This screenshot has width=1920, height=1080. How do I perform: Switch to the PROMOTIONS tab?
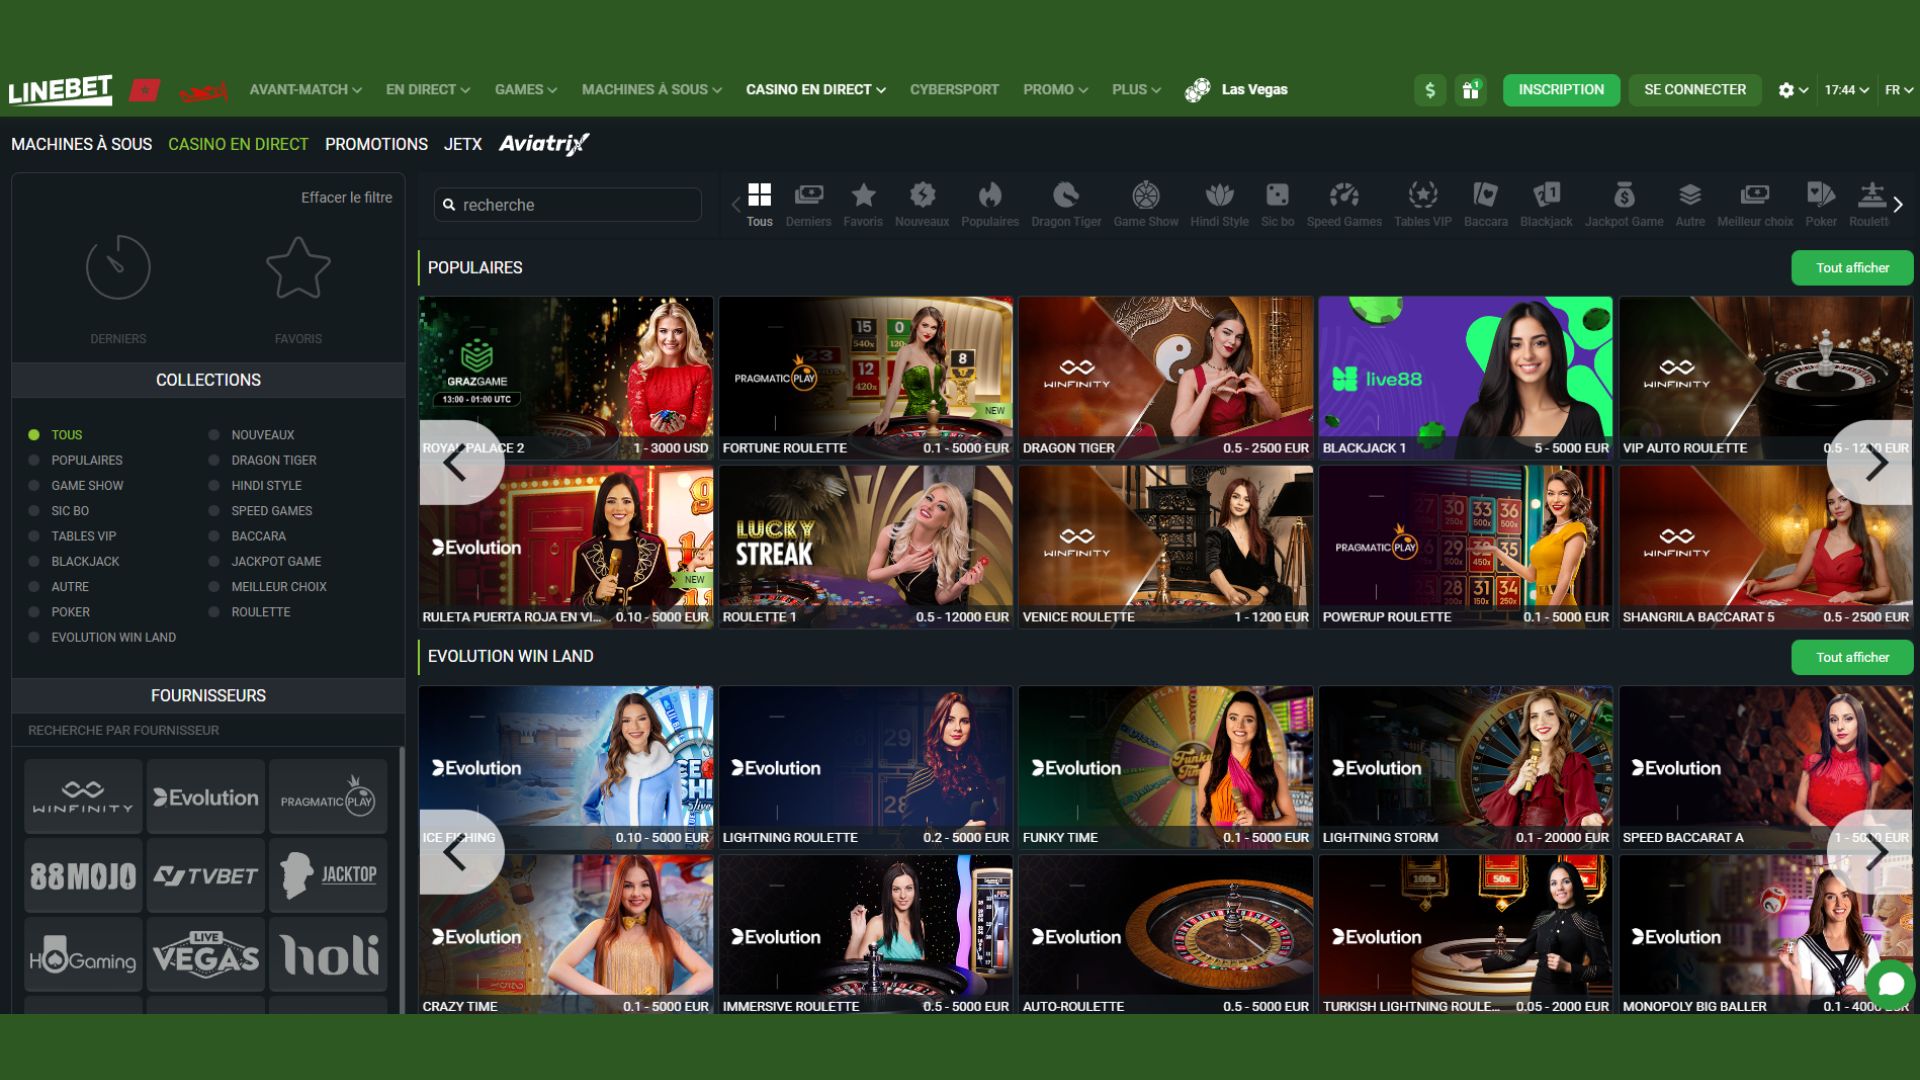(x=376, y=144)
